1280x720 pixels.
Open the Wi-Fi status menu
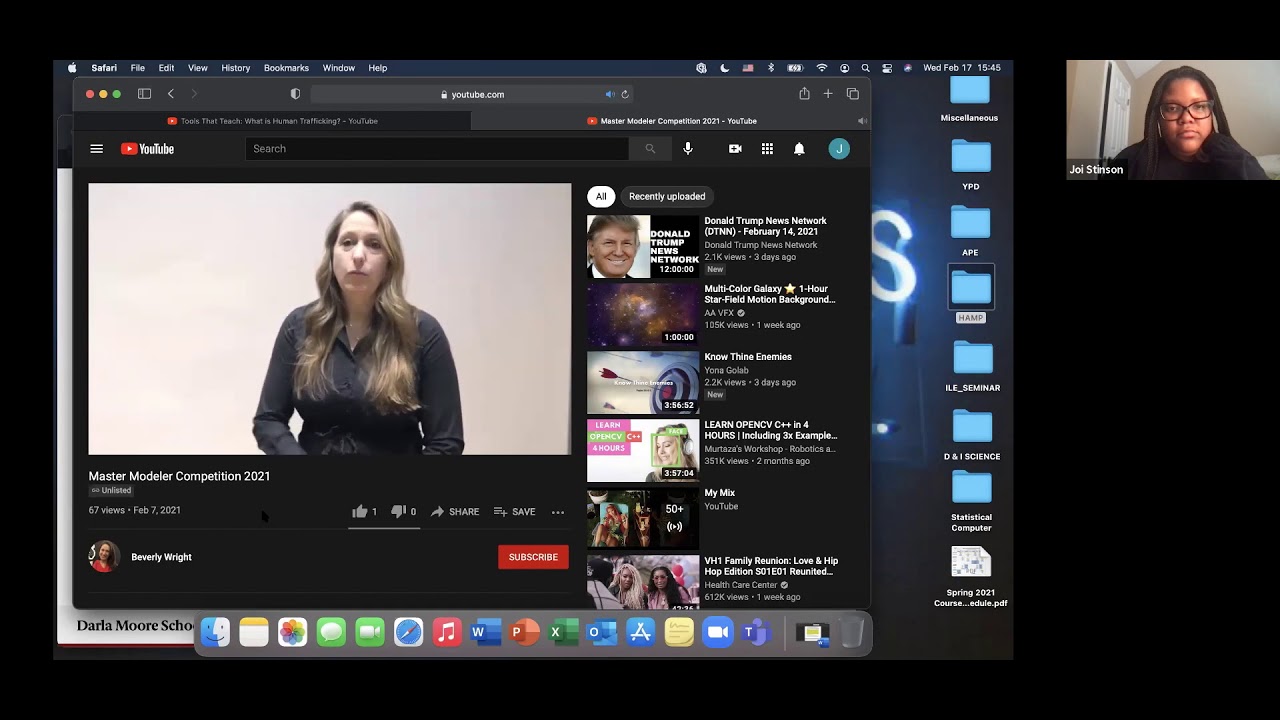click(x=822, y=68)
